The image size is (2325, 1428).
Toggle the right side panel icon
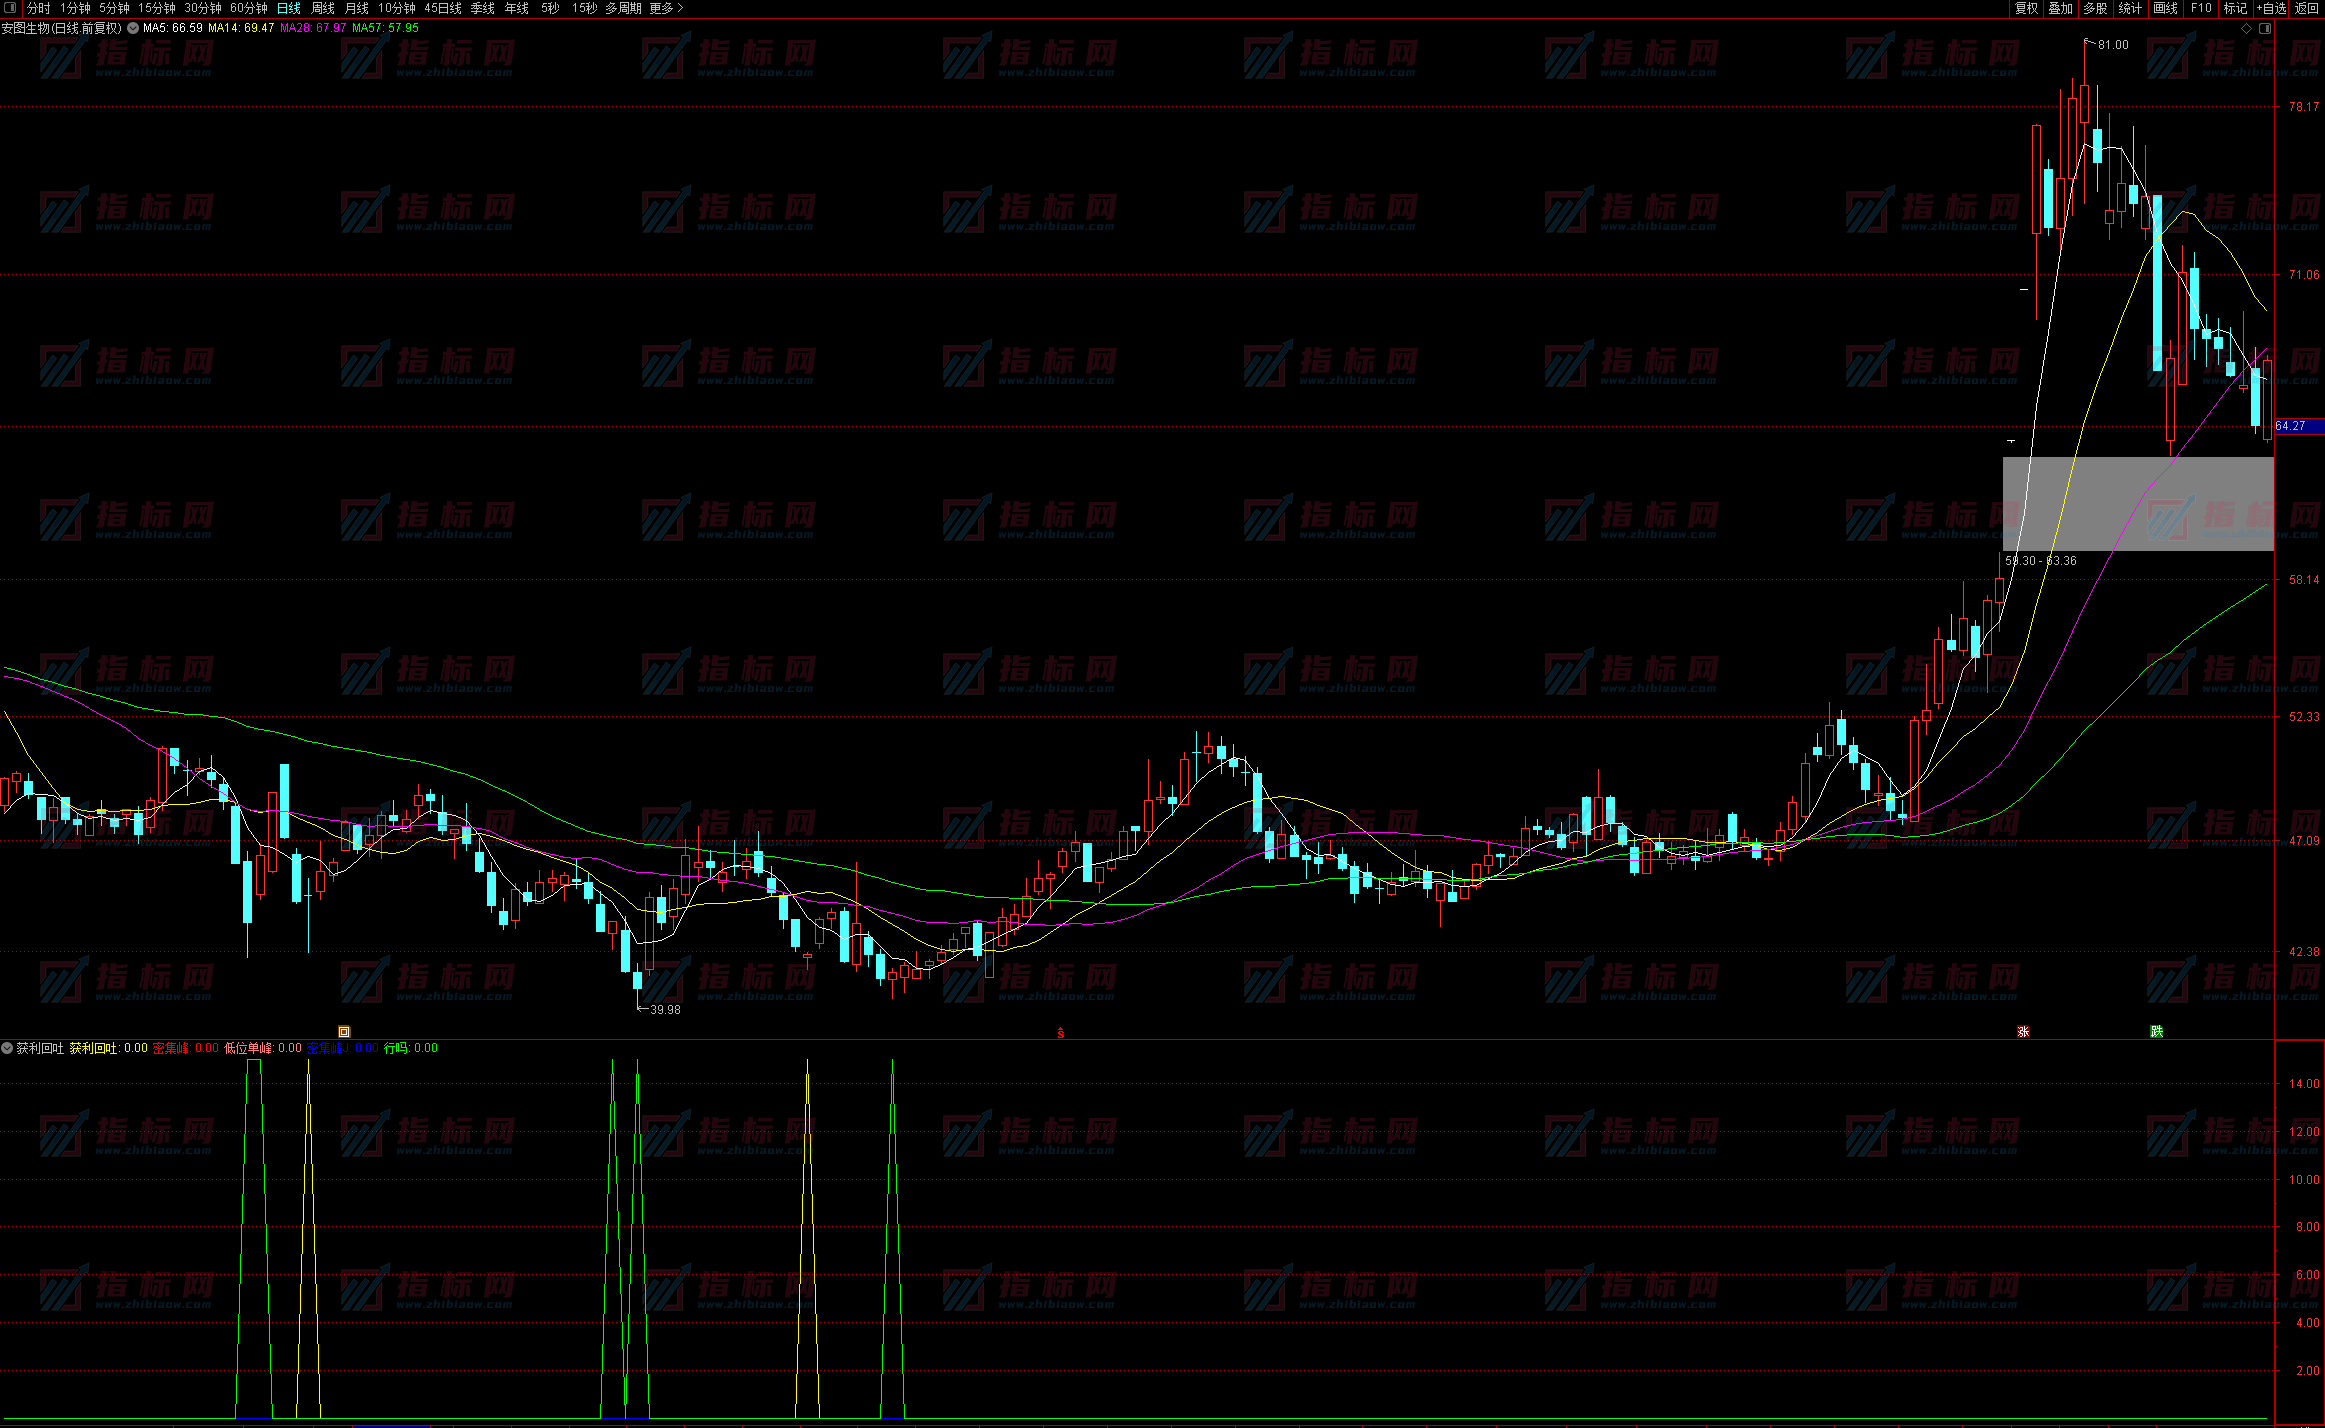[2265, 28]
